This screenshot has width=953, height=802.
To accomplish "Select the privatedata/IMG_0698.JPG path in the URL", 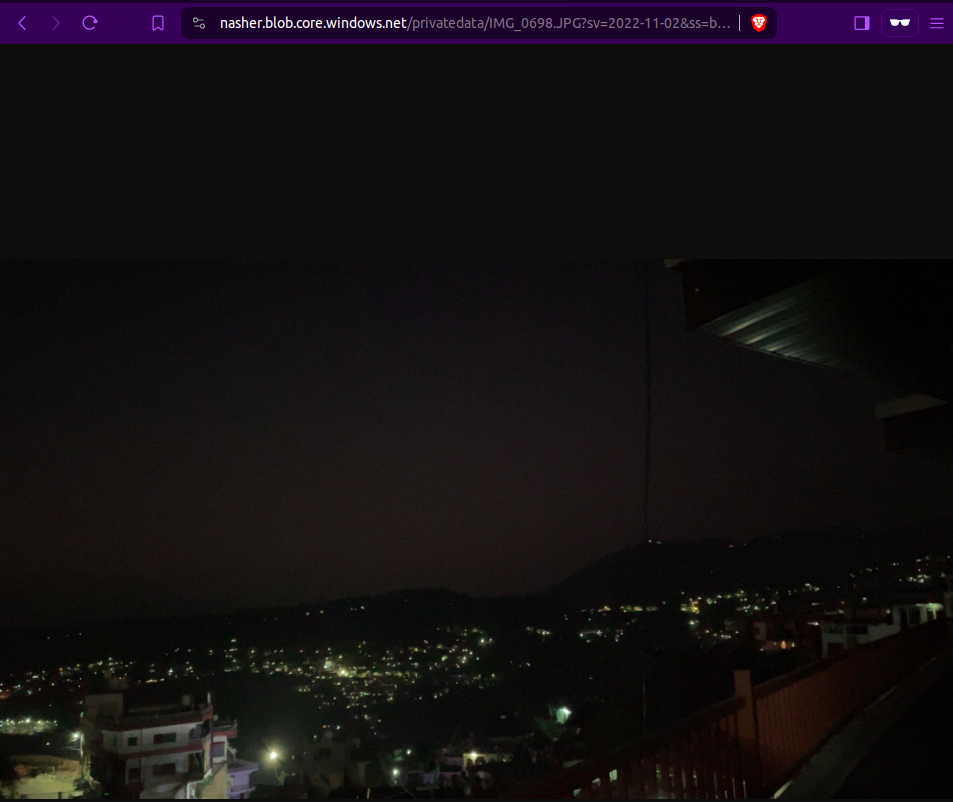I will 490,23.
